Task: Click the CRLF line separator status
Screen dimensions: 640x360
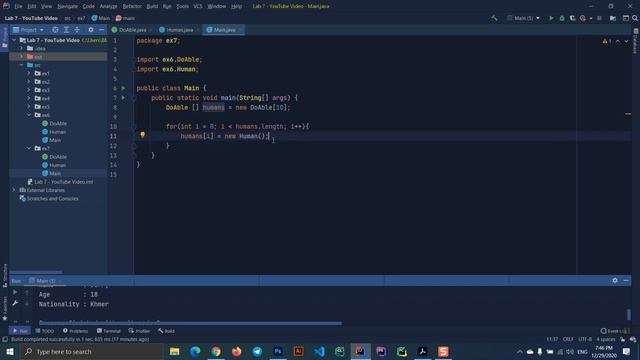Action: coord(568,339)
